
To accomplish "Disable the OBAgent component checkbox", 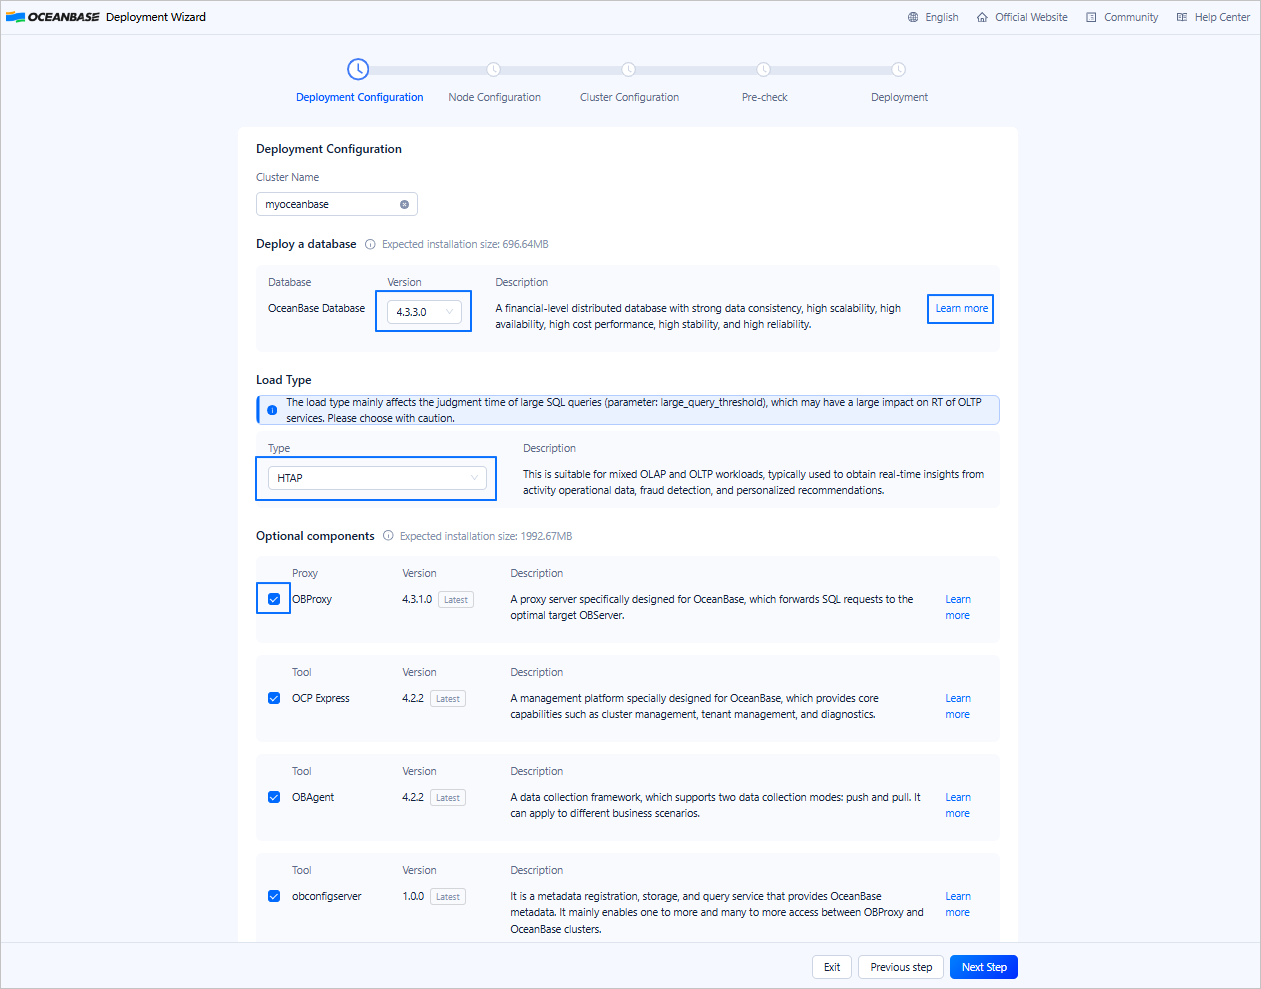I will [274, 797].
